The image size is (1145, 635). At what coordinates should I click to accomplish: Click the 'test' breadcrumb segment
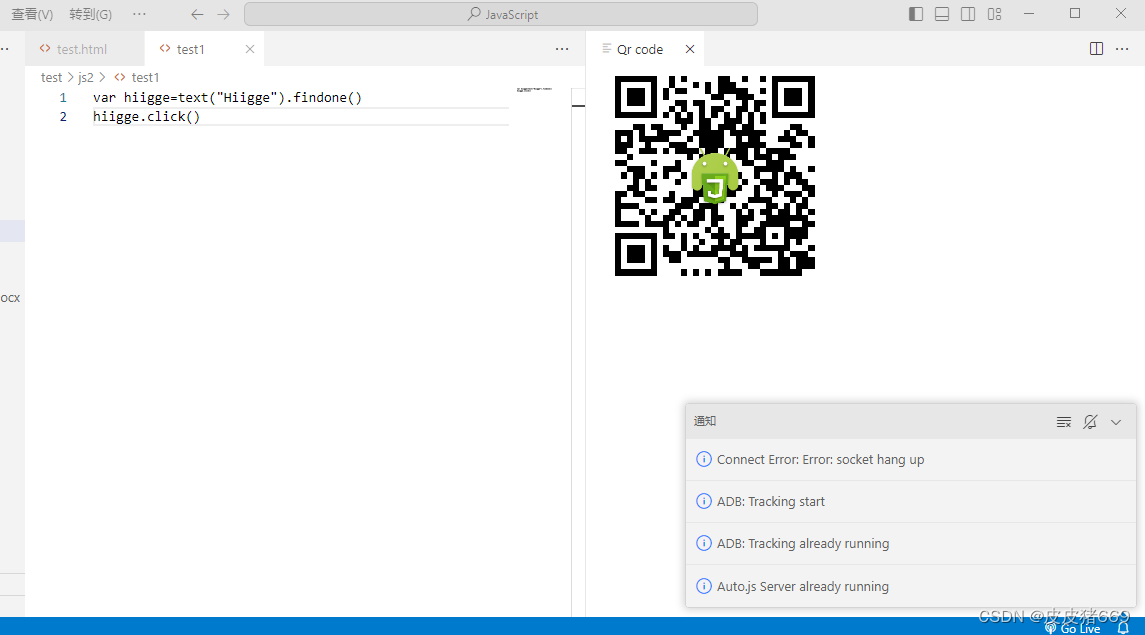tap(51, 77)
